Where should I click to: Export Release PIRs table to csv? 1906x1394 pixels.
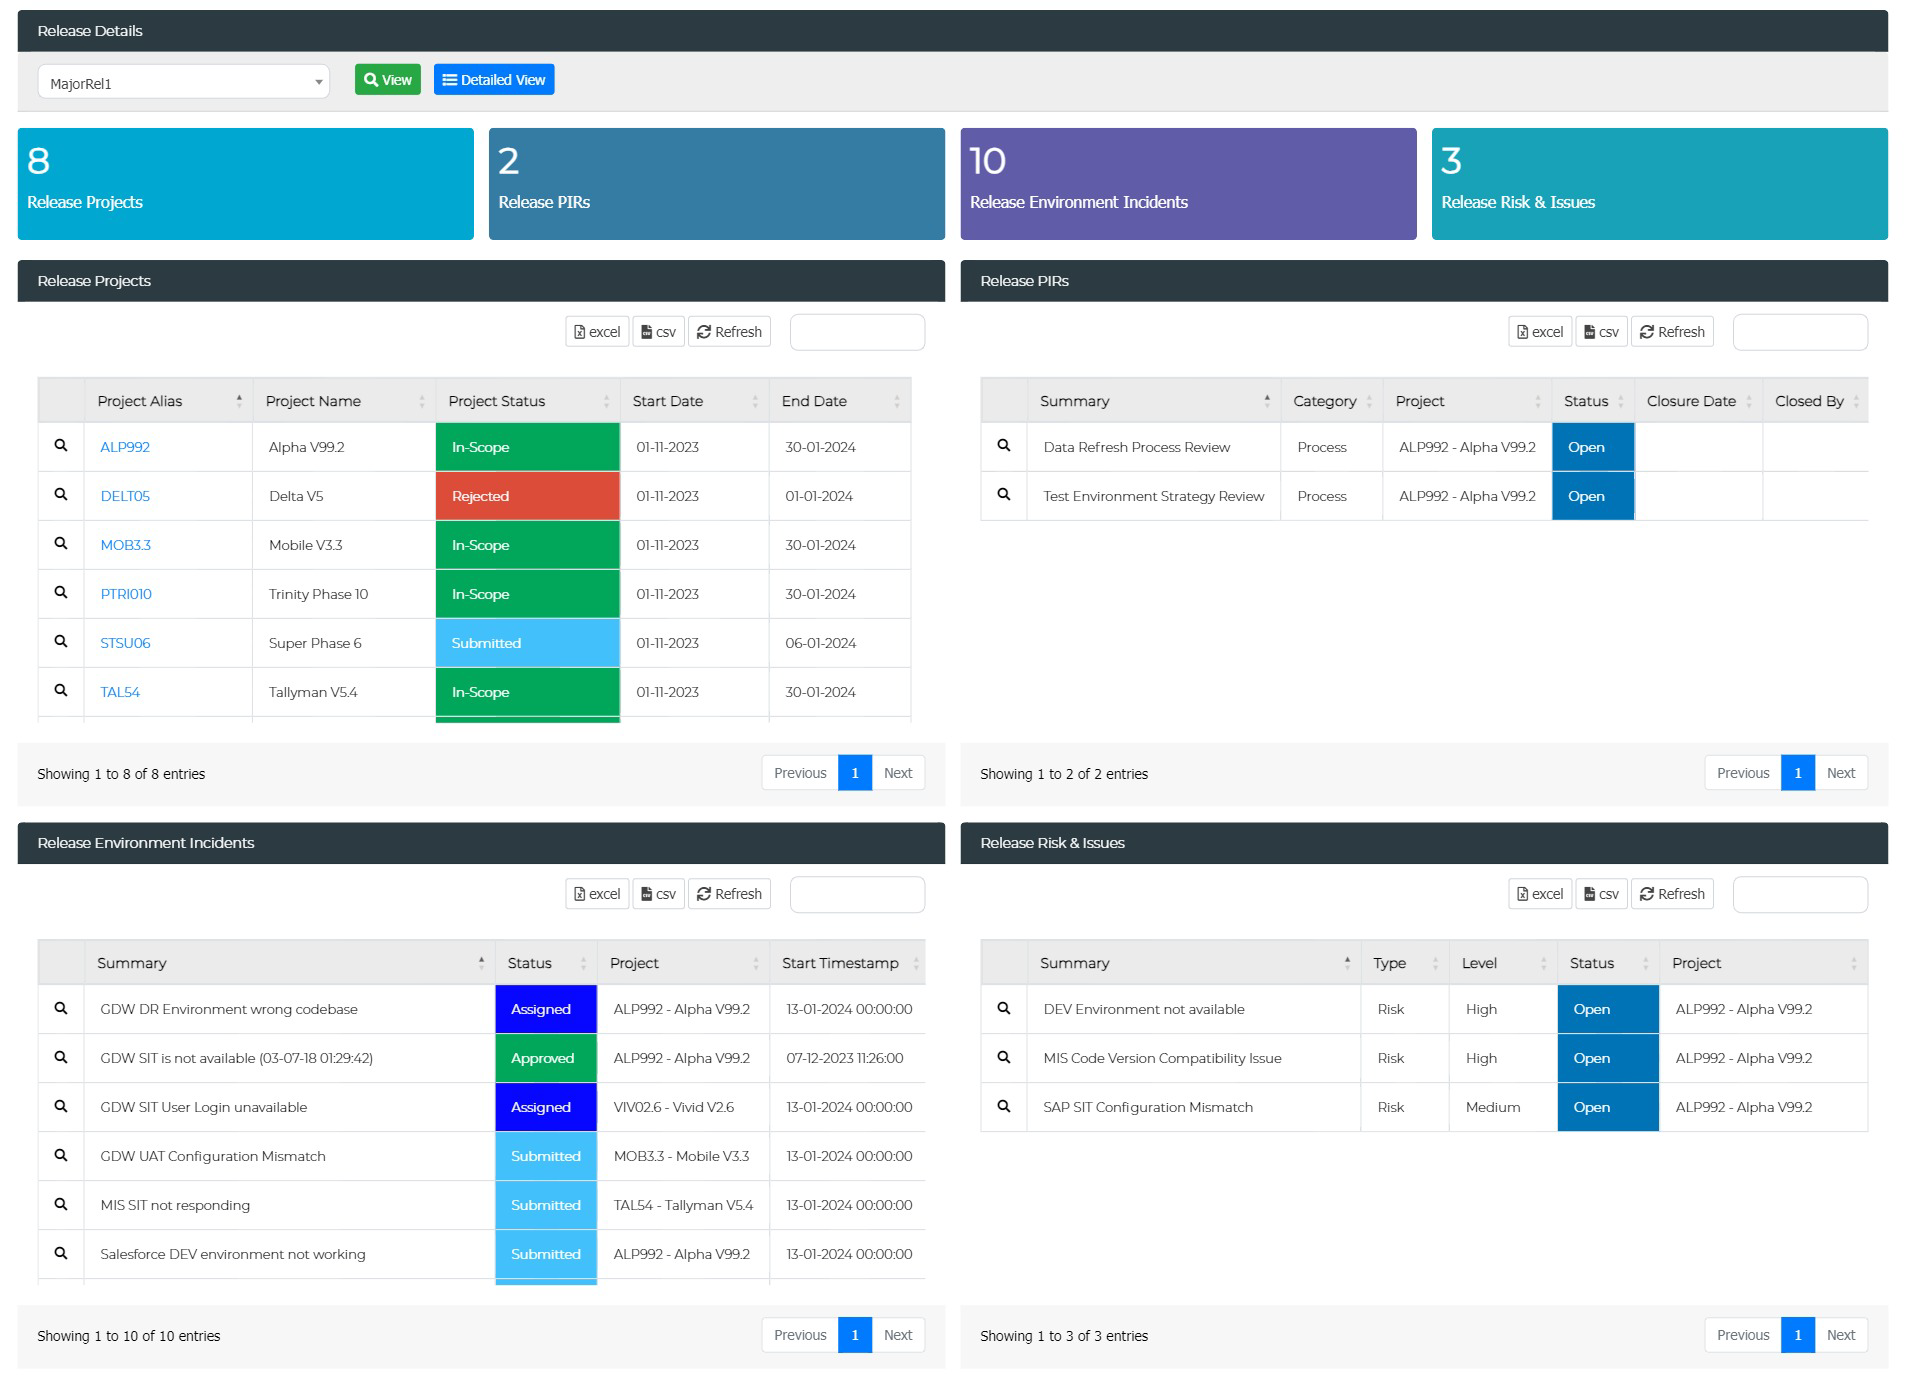[x=1602, y=332]
